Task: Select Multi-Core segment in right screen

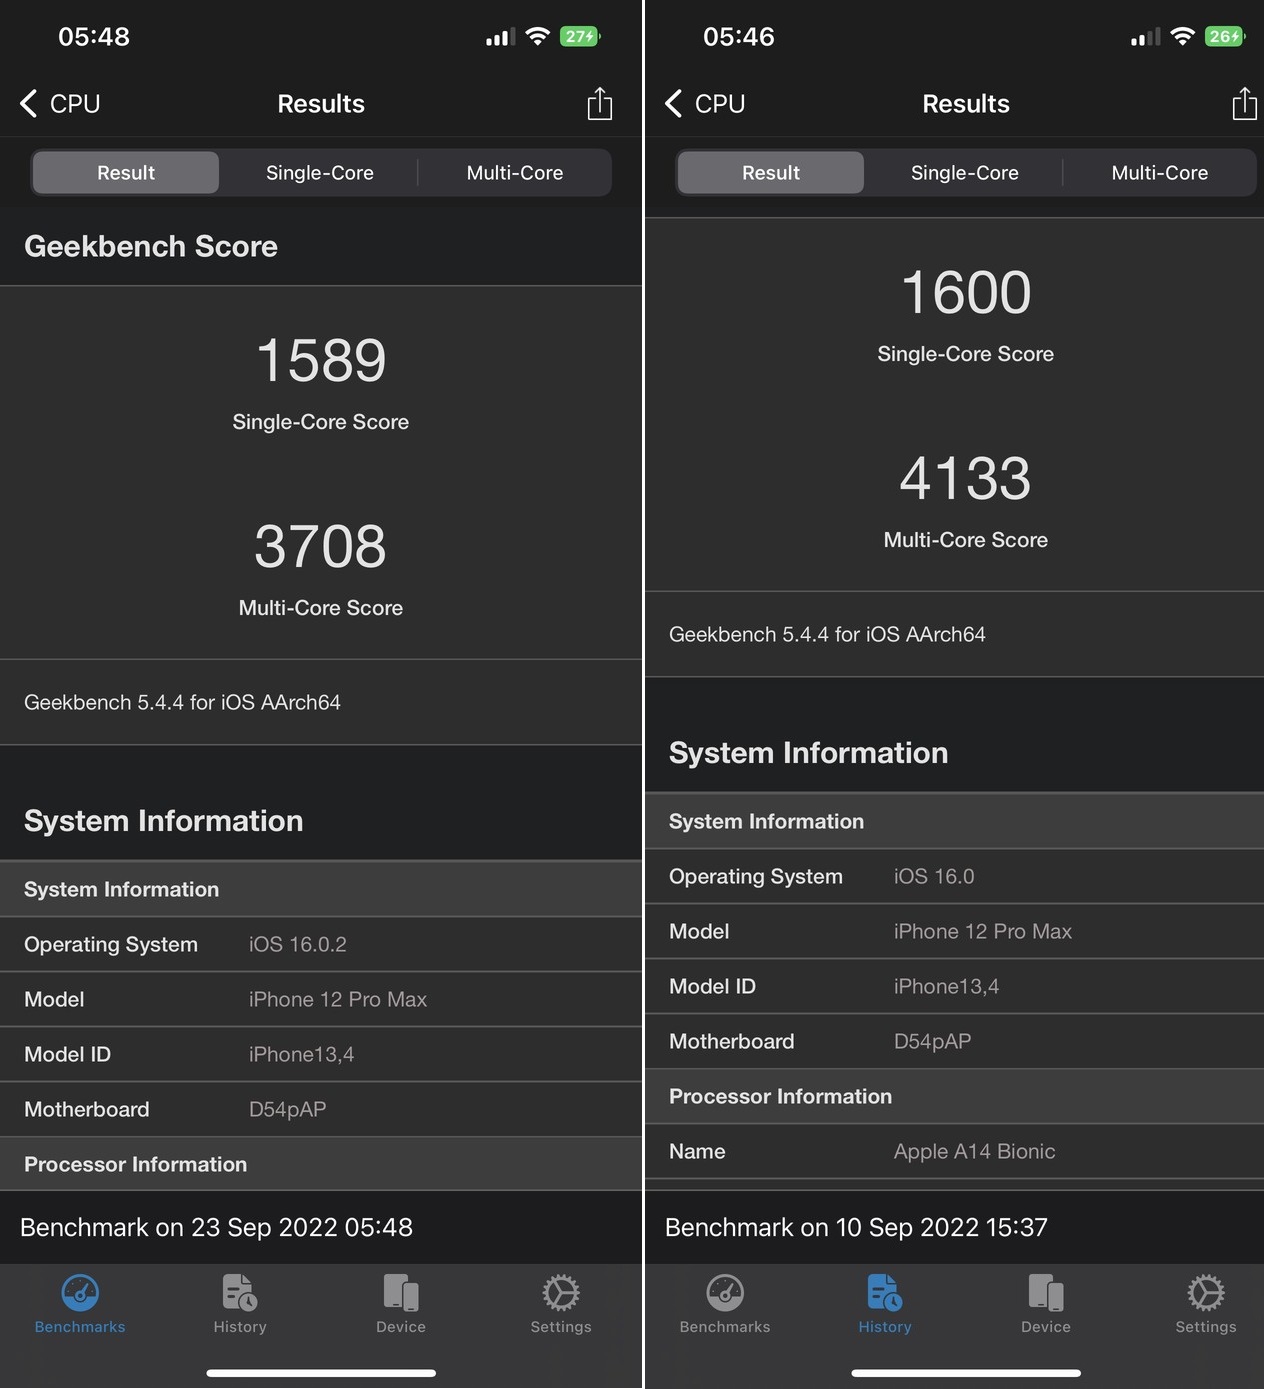Action: [x=1160, y=173]
